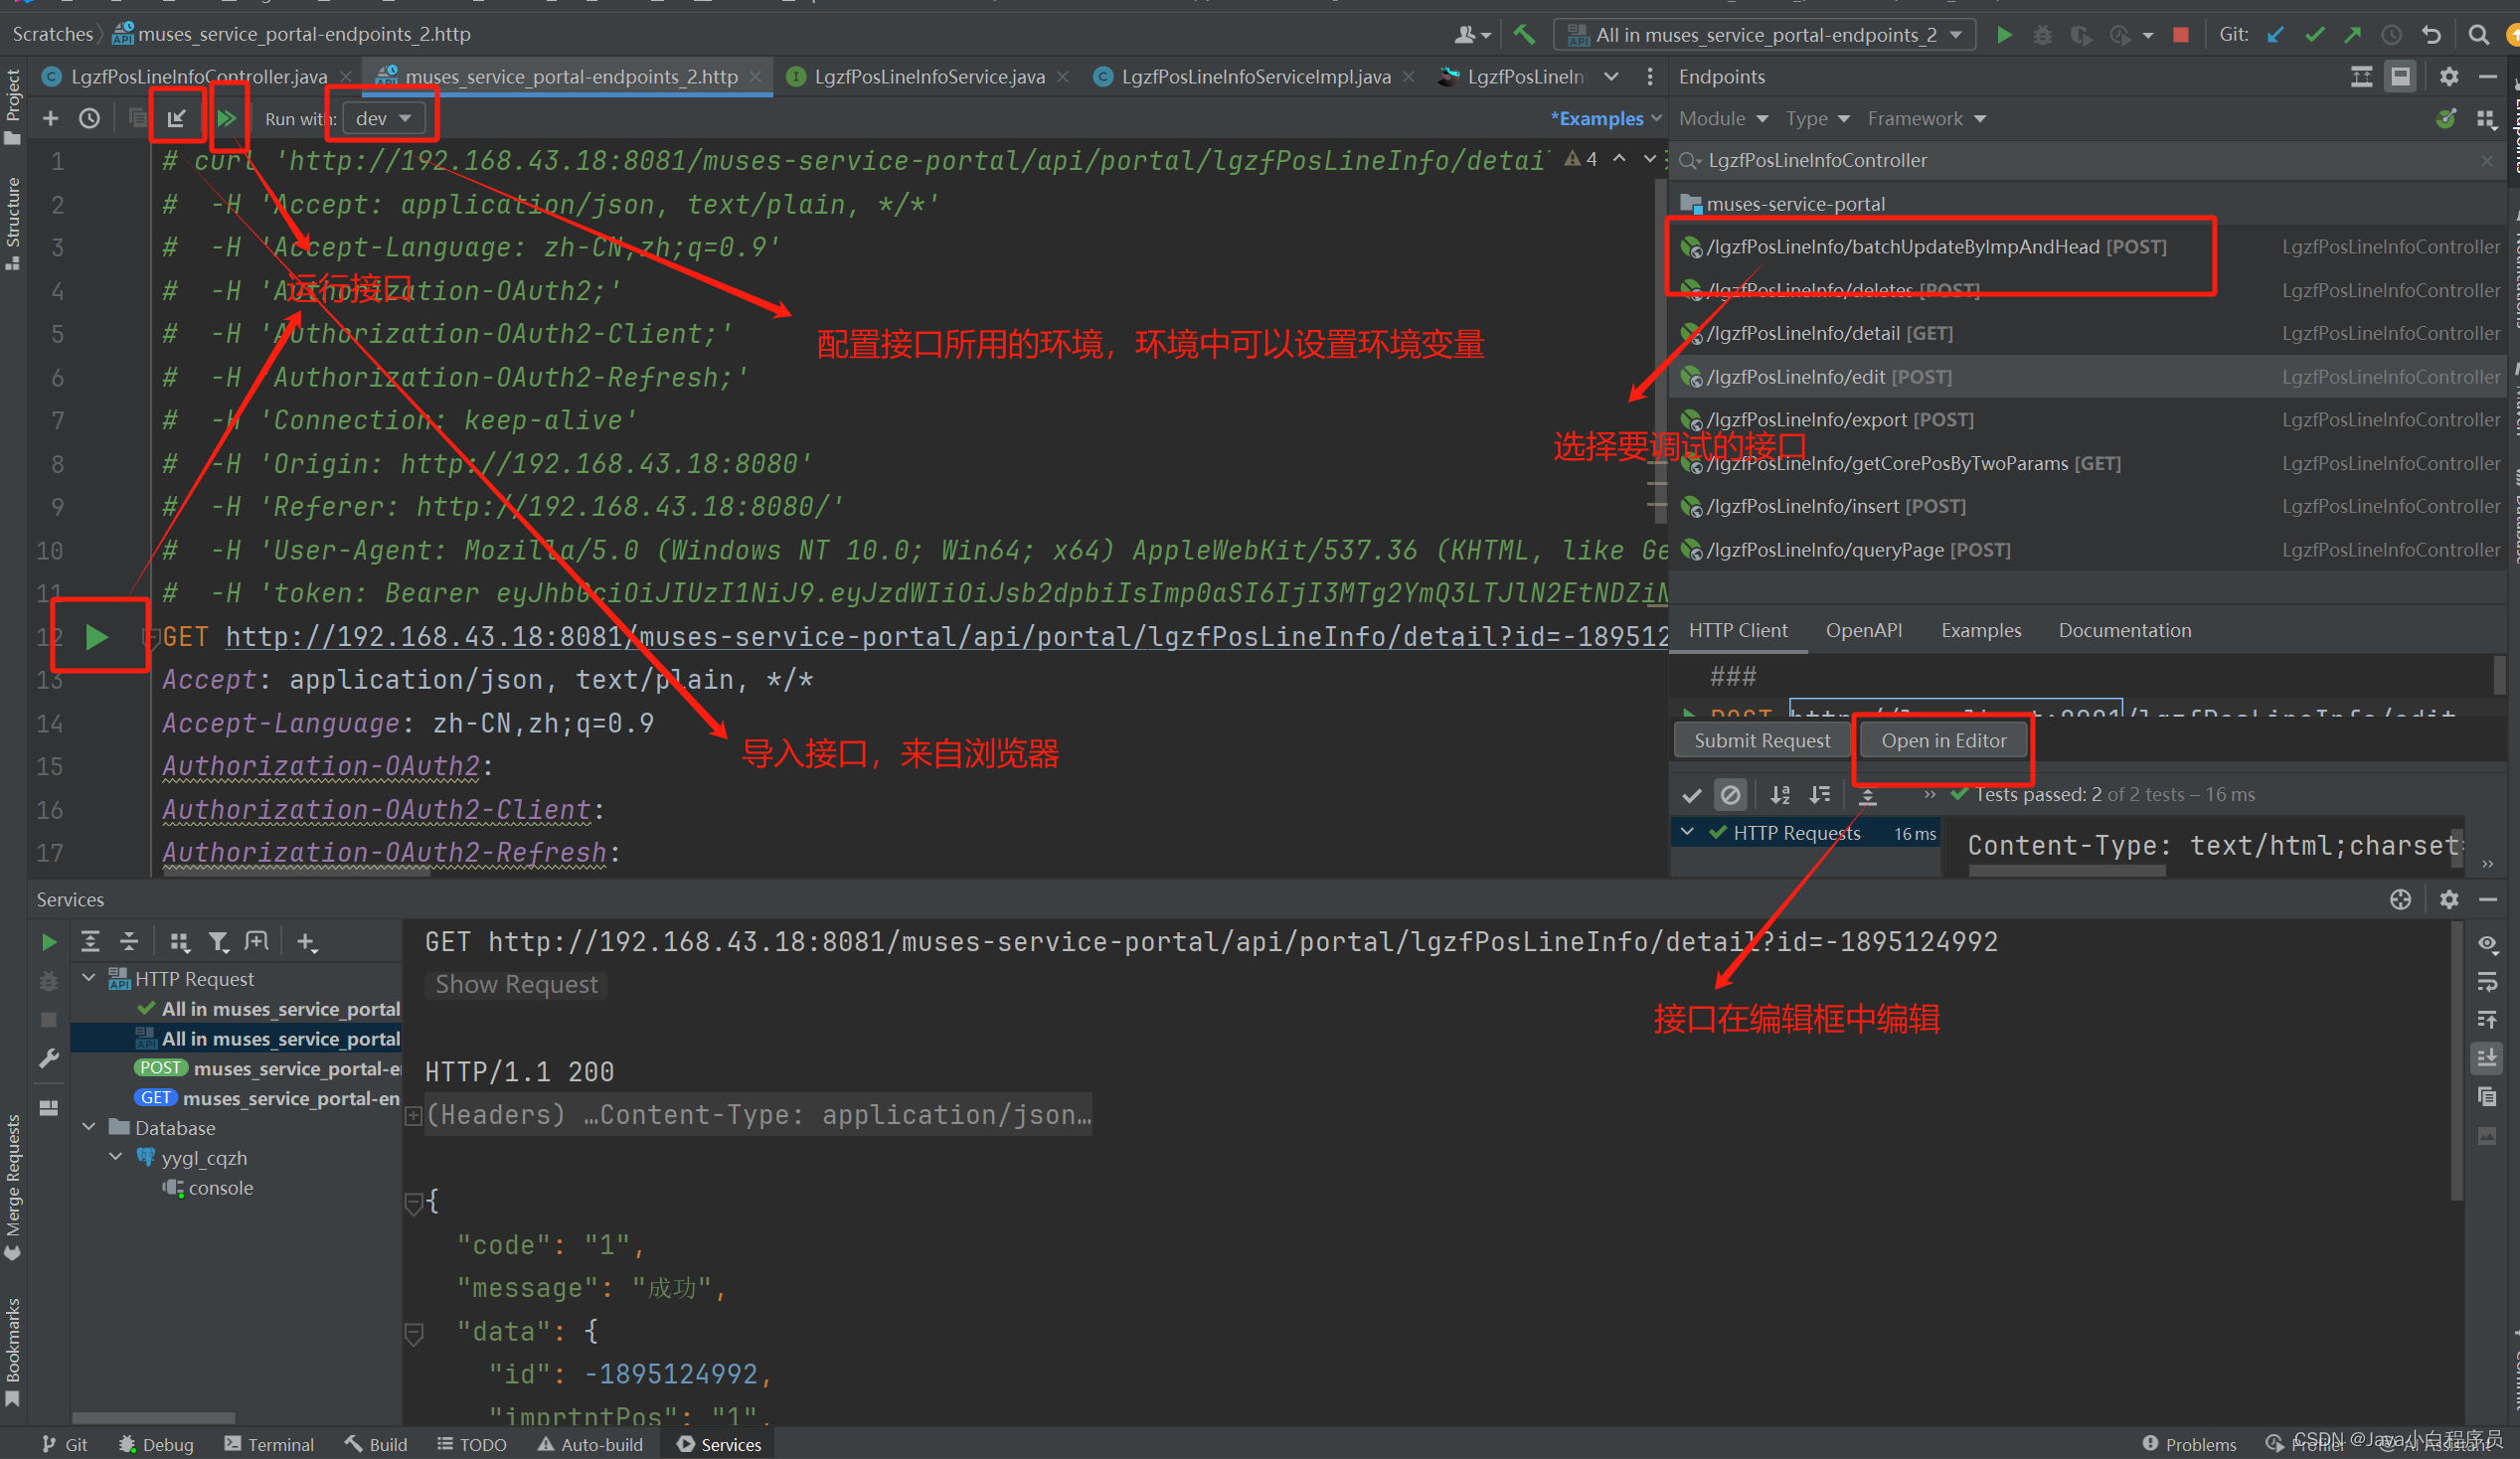Toggle soft-wrap in response viewer
Image resolution: width=2520 pixels, height=1459 pixels.
coord(2487,983)
